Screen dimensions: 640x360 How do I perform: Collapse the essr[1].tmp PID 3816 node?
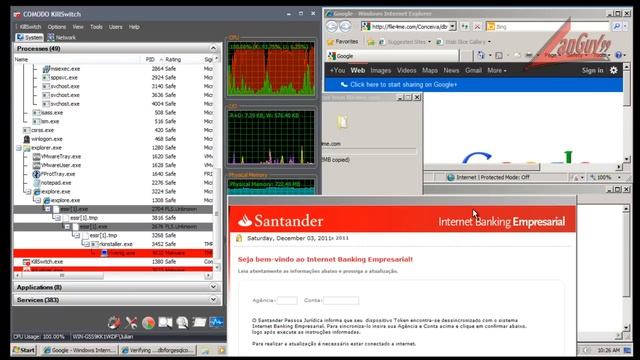coord(58,218)
